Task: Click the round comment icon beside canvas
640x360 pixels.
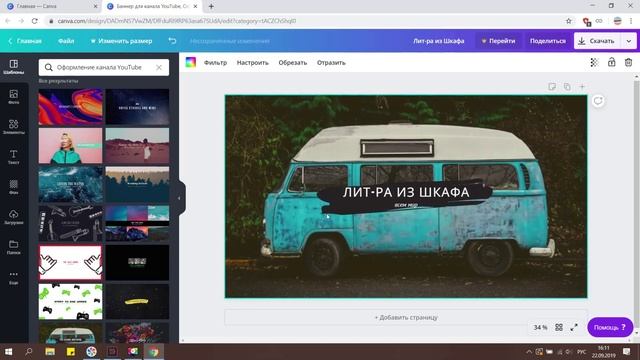Action: (x=598, y=101)
